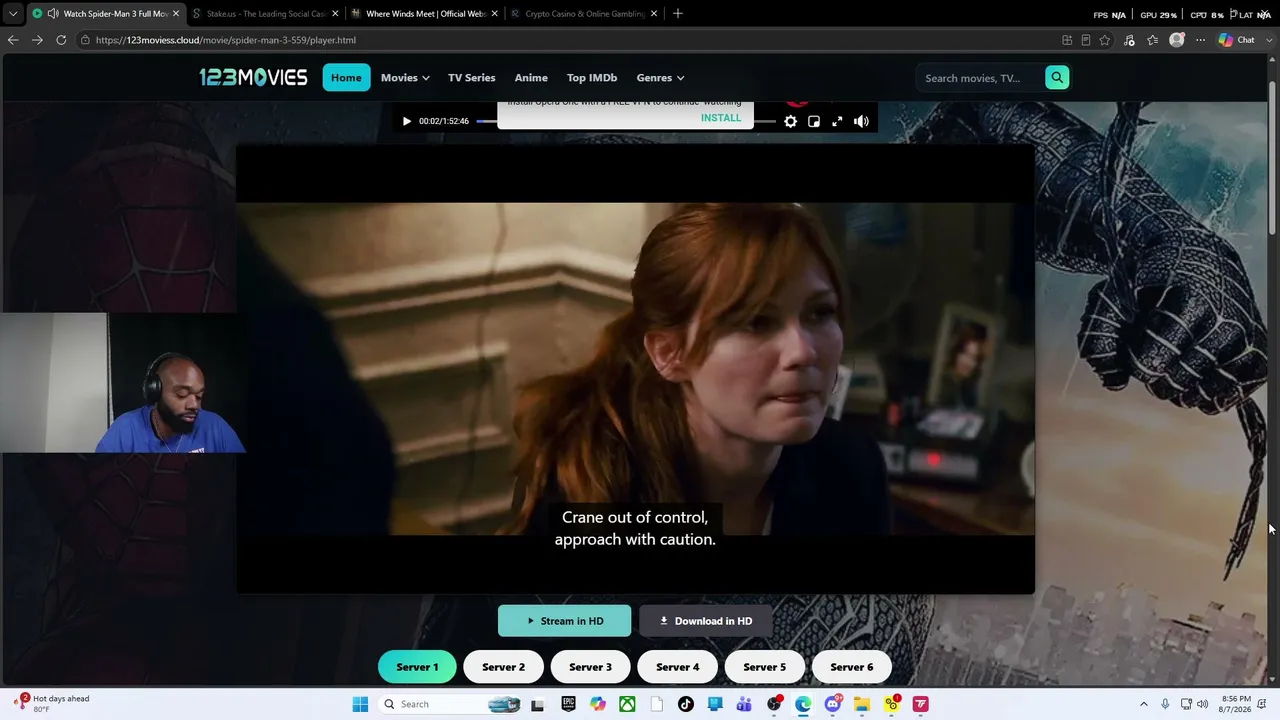This screenshot has width=1280, height=720.
Task: Click the Stream in HD button
Action: click(564, 621)
